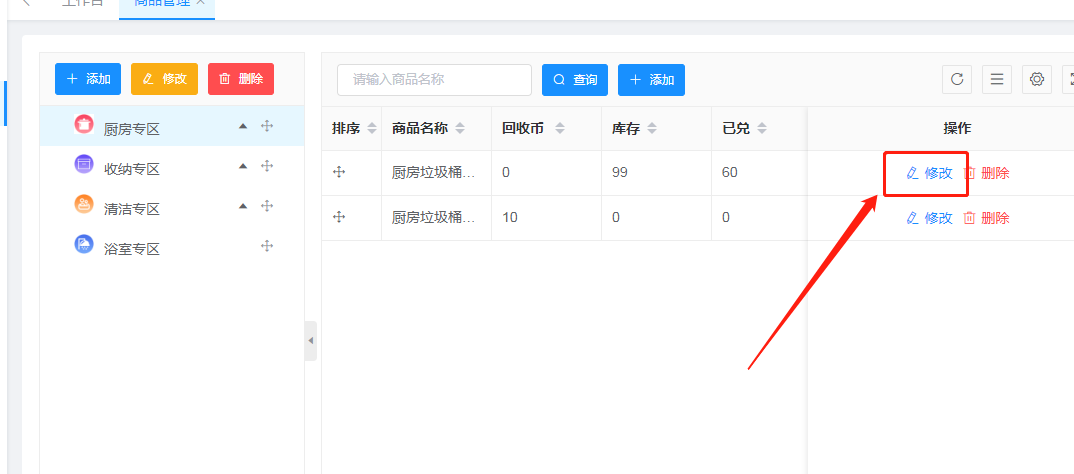The image size is (1074, 474).
Task: Click the red 删除 category button
Action: tap(241, 79)
